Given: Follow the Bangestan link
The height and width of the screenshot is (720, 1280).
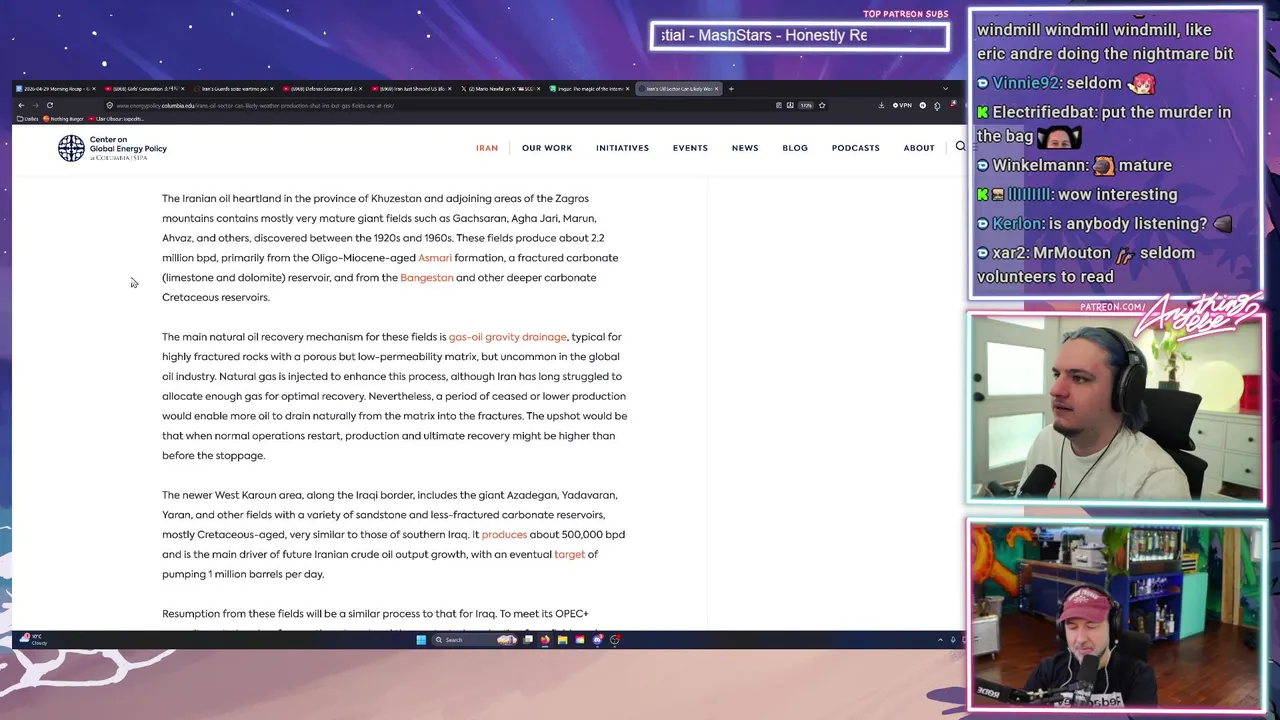Looking at the screenshot, I should [427, 278].
